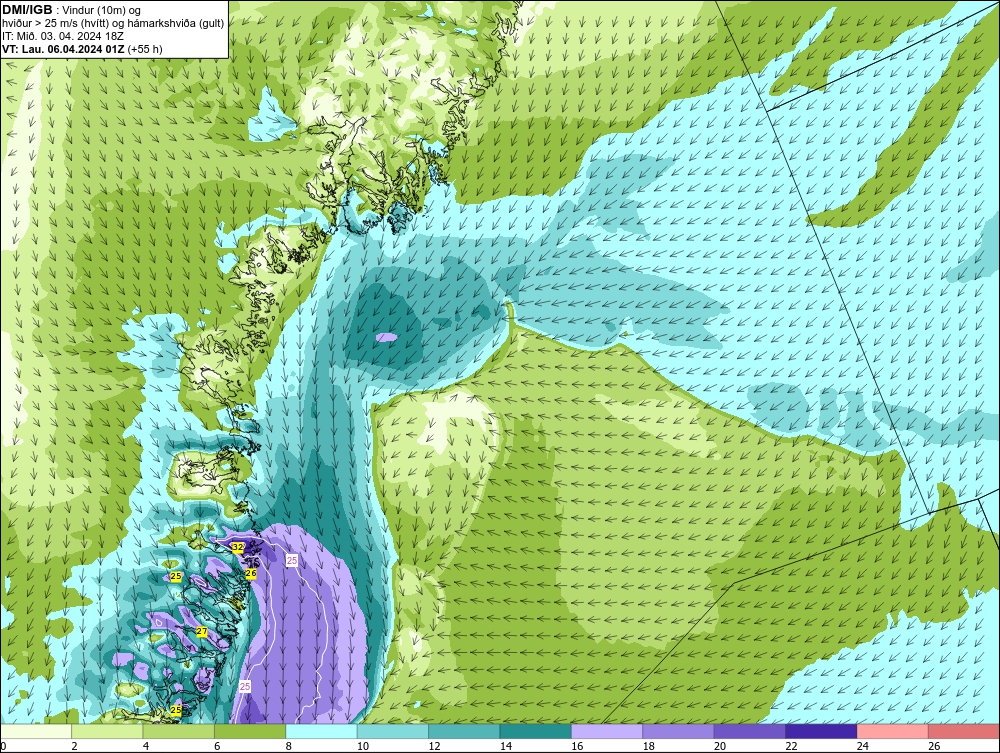The height and width of the screenshot is (753, 1000).
Task: Select the 20–22 m/s violet legend swatch
Action: point(750,731)
